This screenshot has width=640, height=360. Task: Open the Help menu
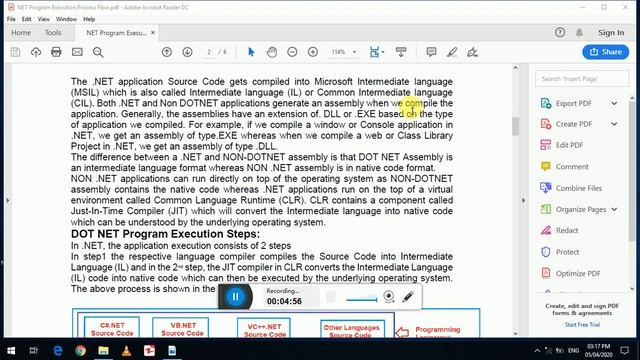click(x=89, y=19)
